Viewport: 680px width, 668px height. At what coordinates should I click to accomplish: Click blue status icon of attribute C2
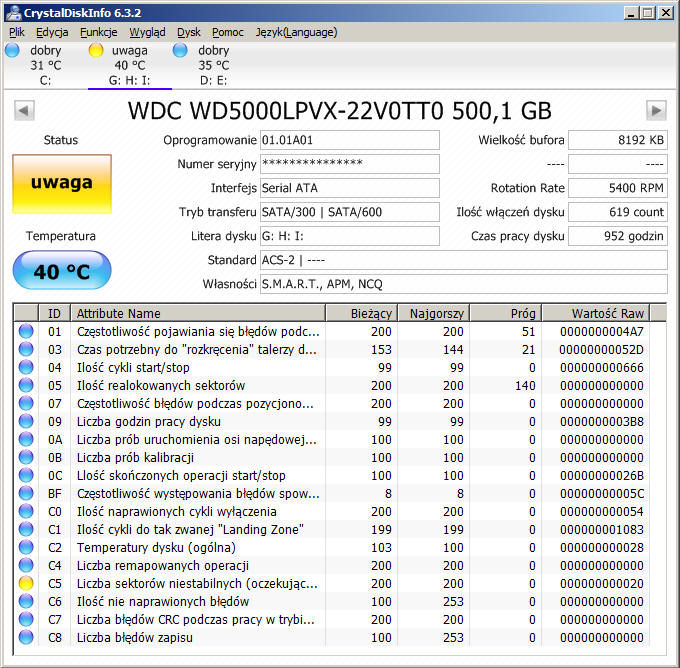(26, 547)
